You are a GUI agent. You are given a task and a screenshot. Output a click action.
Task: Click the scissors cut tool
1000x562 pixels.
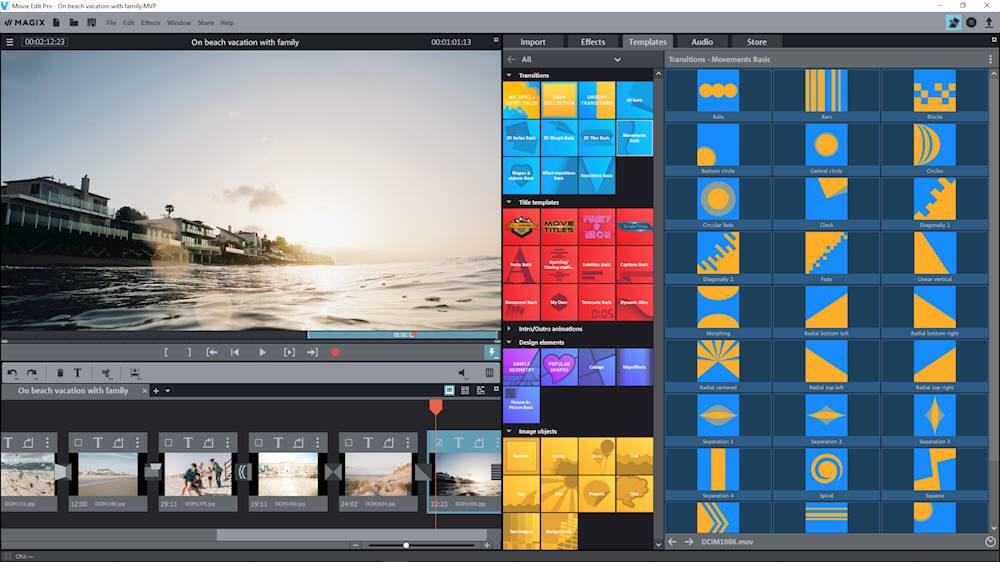click(106, 373)
